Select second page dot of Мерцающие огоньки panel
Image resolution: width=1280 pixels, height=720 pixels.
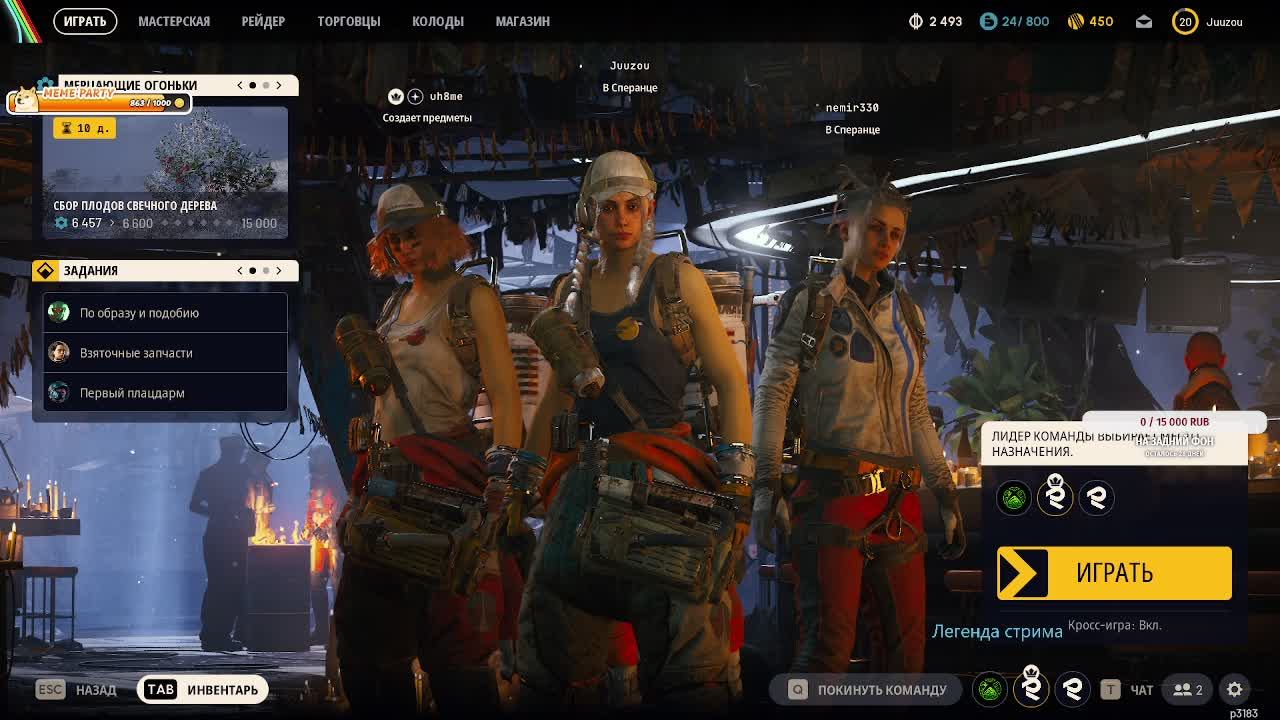coord(266,85)
